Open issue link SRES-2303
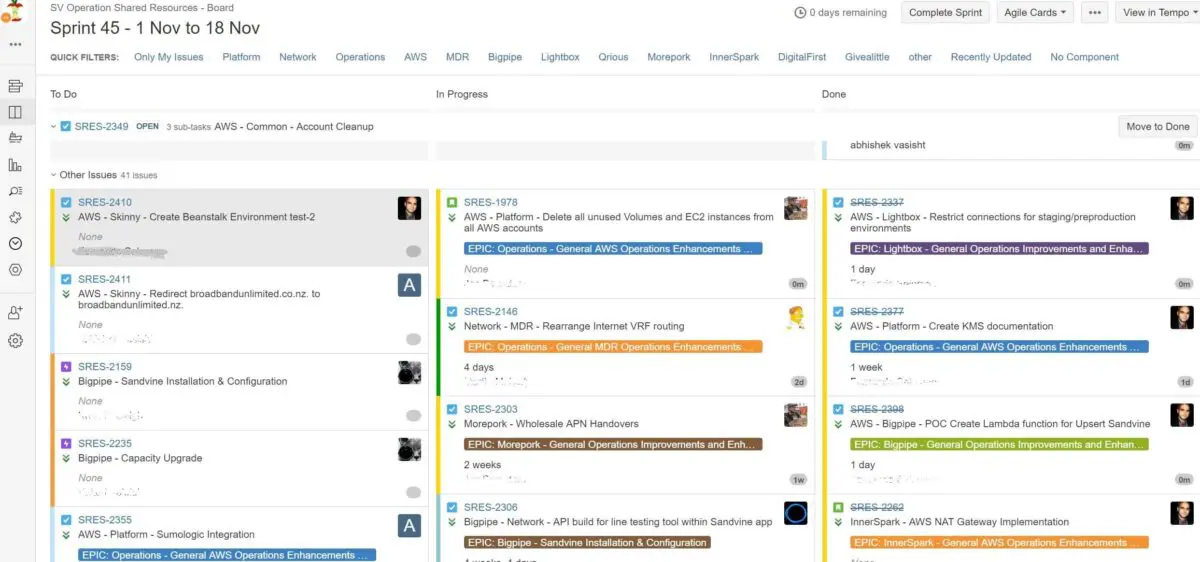Viewport: 1200px width, 562px height. 491,409
